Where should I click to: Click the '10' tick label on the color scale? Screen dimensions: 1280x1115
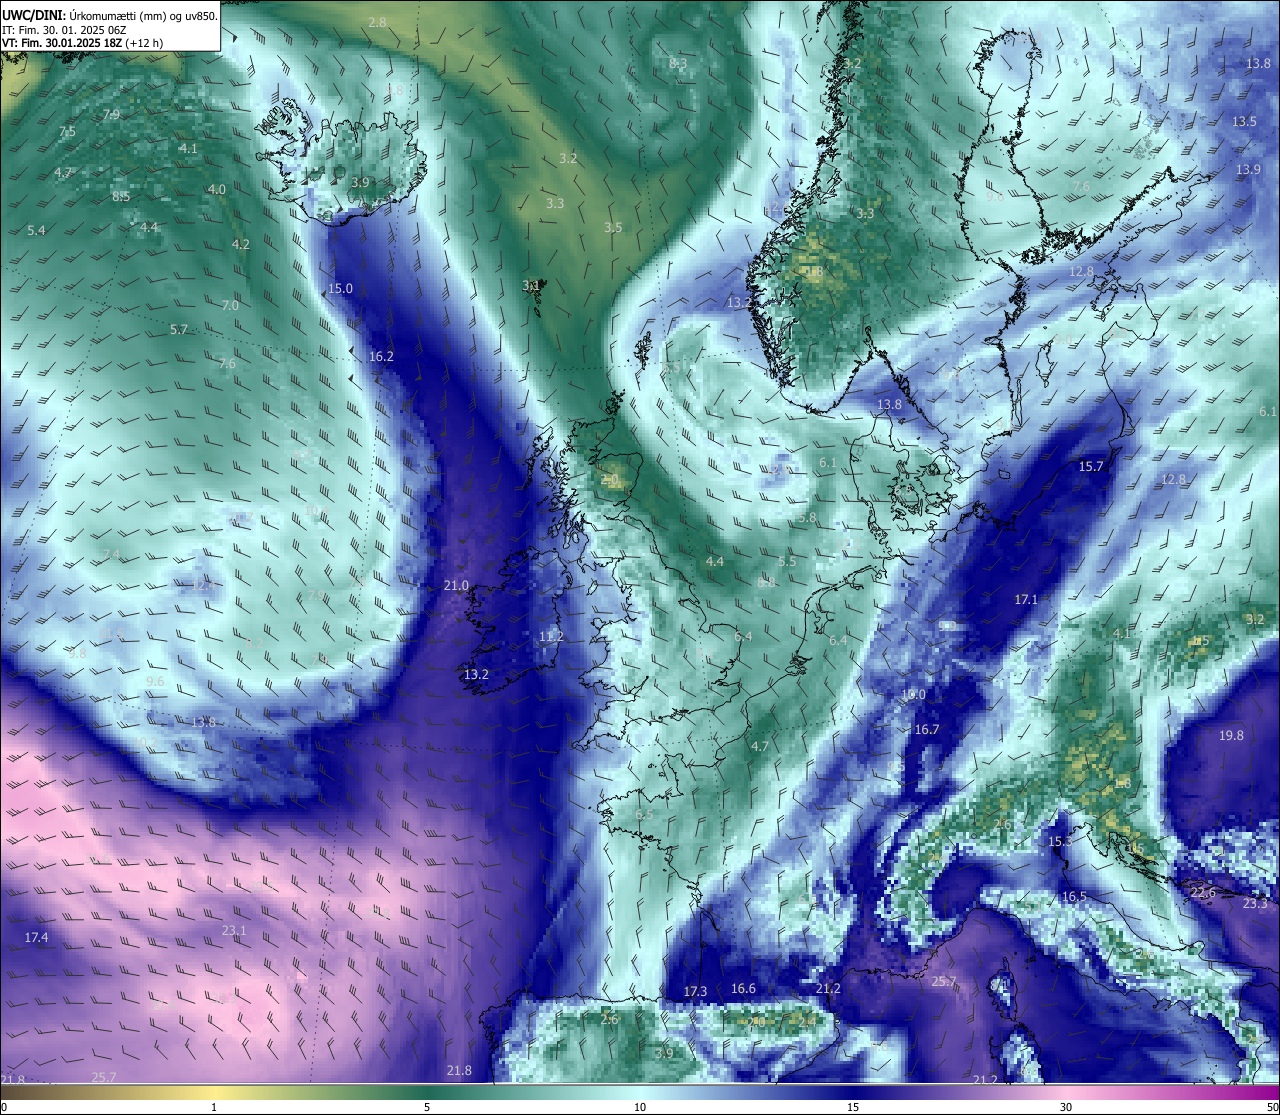coord(640,1107)
